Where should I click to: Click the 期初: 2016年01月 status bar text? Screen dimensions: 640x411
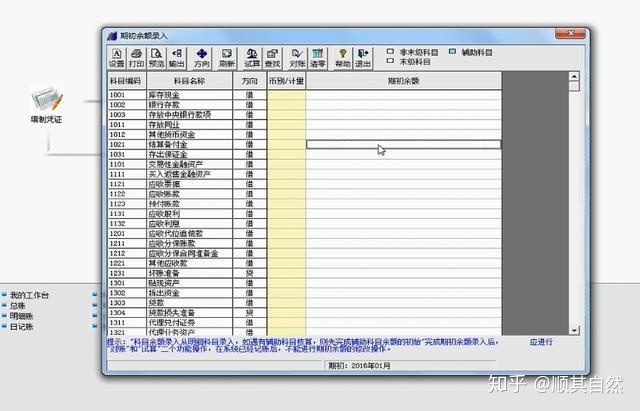tap(359, 366)
